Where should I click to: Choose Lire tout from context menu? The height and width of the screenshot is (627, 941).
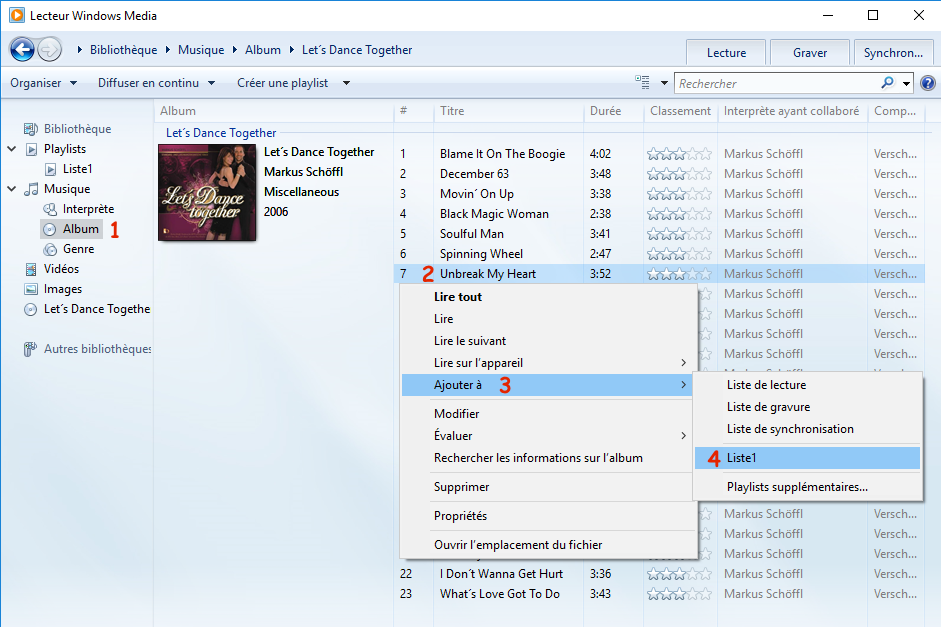coord(458,297)
